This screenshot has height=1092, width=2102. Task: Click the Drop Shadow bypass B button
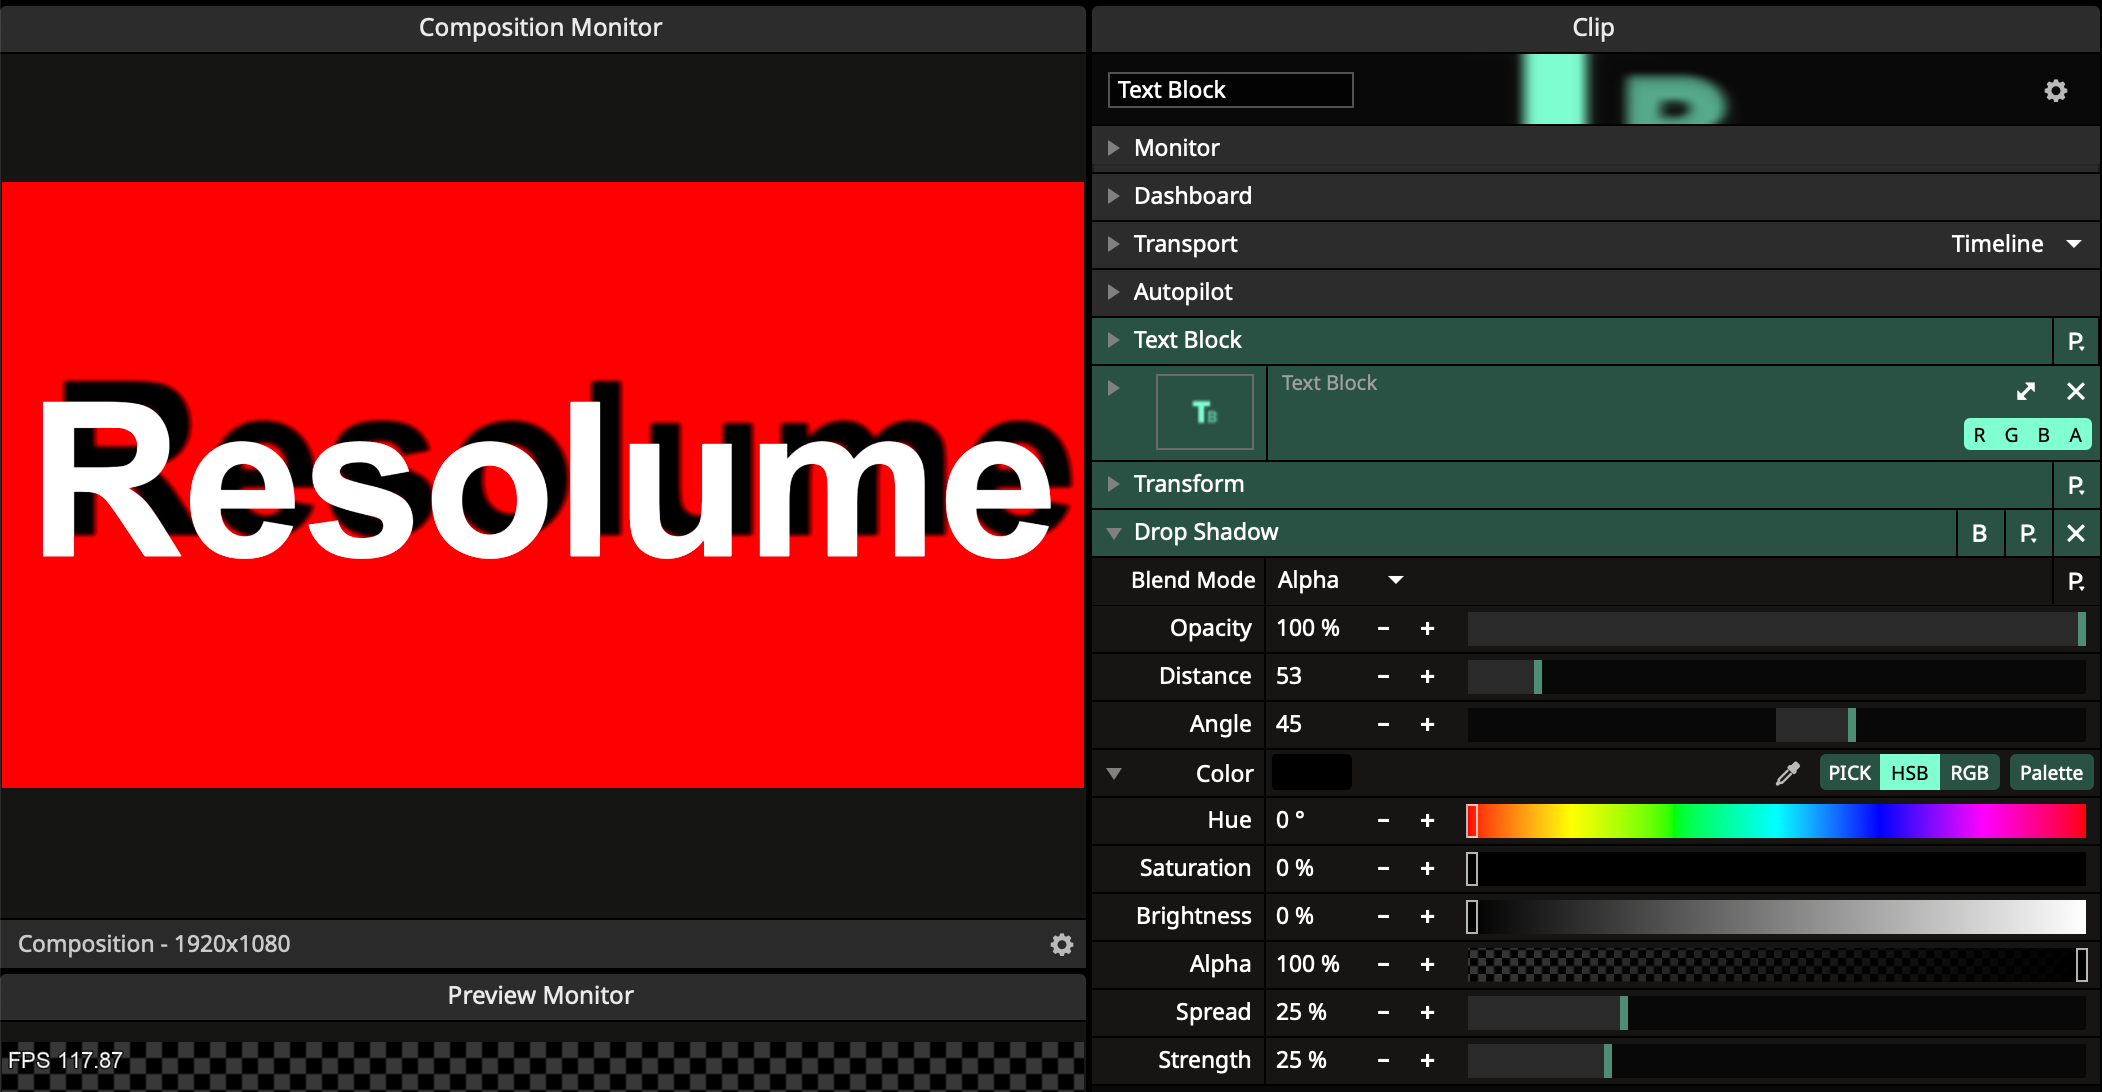[1979, 533]
